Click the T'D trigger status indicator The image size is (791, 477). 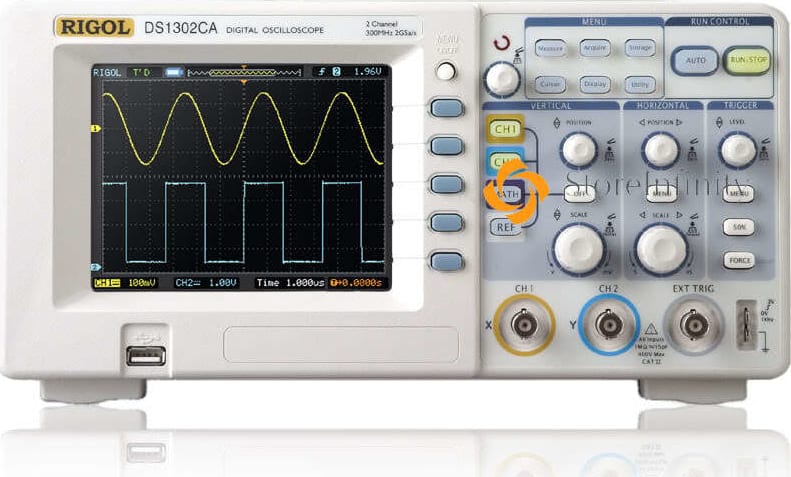click(141, 73)
